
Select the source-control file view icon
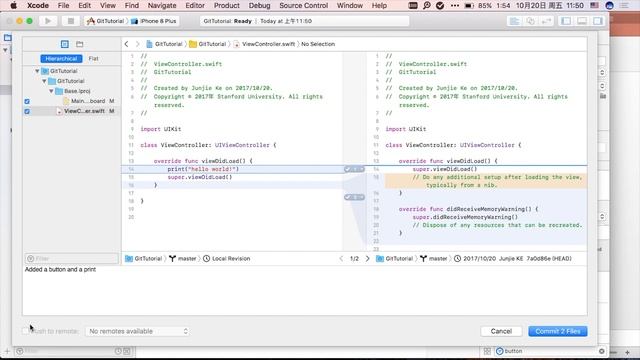pyautogui.click(x=64, y=44)
